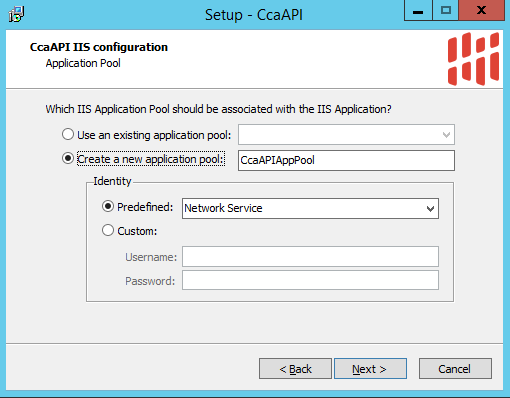
Task: Select Create a new application pool option
Action: (x=68, y=158)
